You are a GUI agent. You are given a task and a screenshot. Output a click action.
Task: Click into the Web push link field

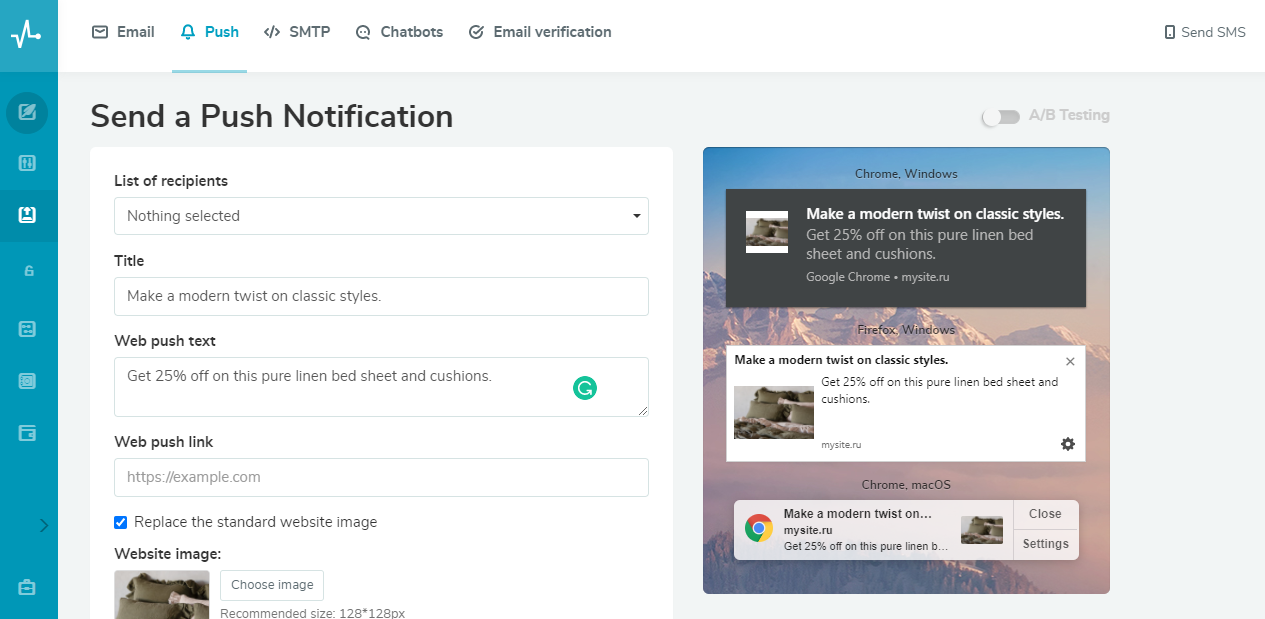(x=381, y=477)
